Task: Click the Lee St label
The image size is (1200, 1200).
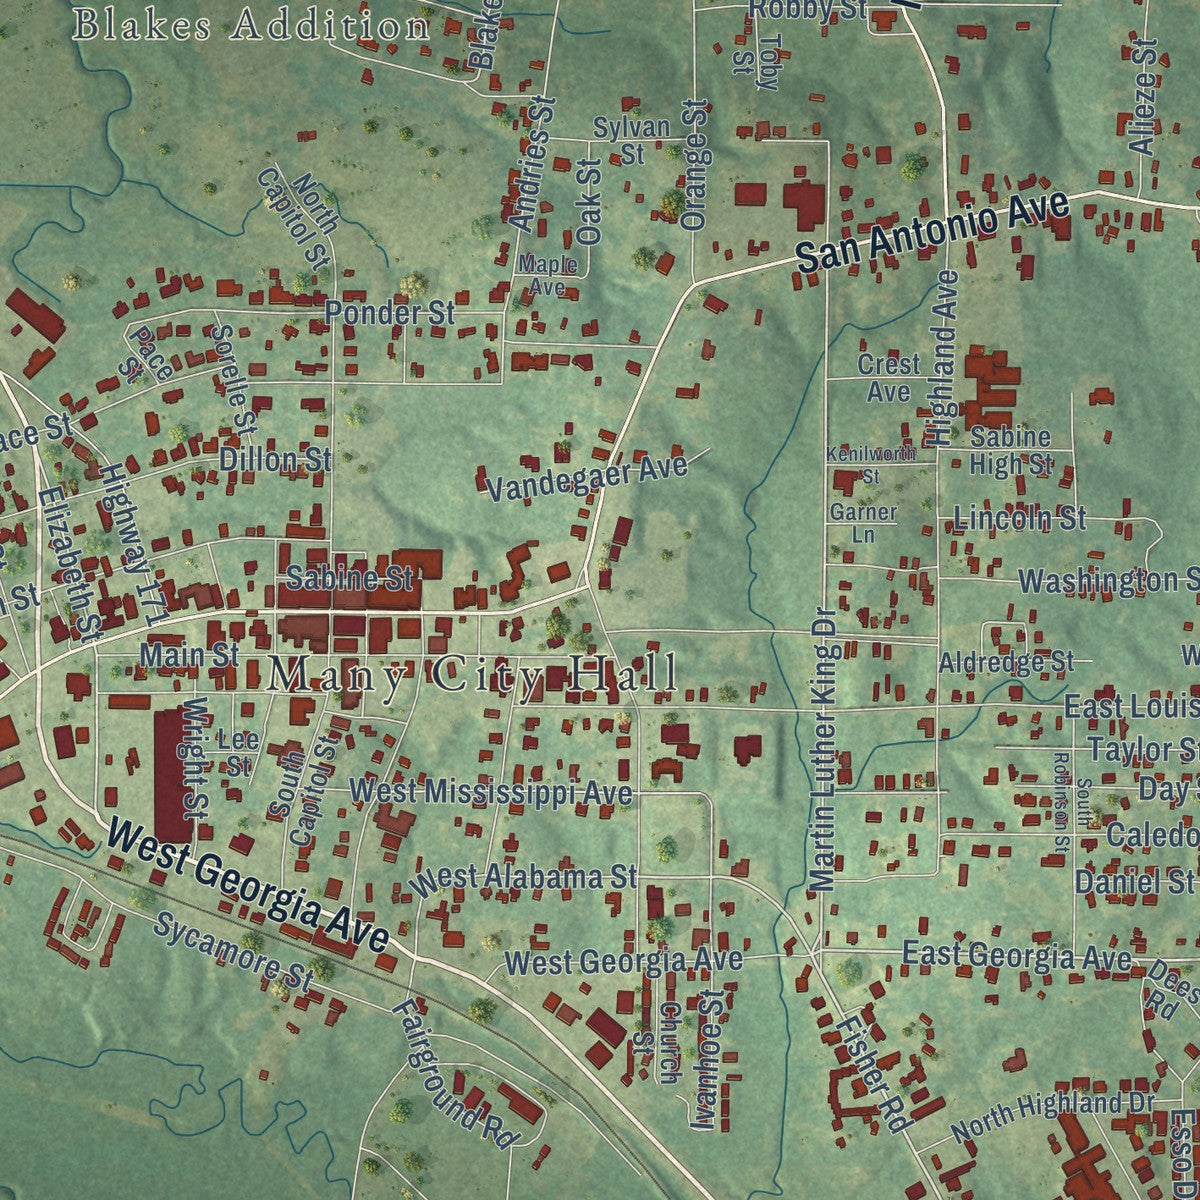Action: (x=237, y=753)
